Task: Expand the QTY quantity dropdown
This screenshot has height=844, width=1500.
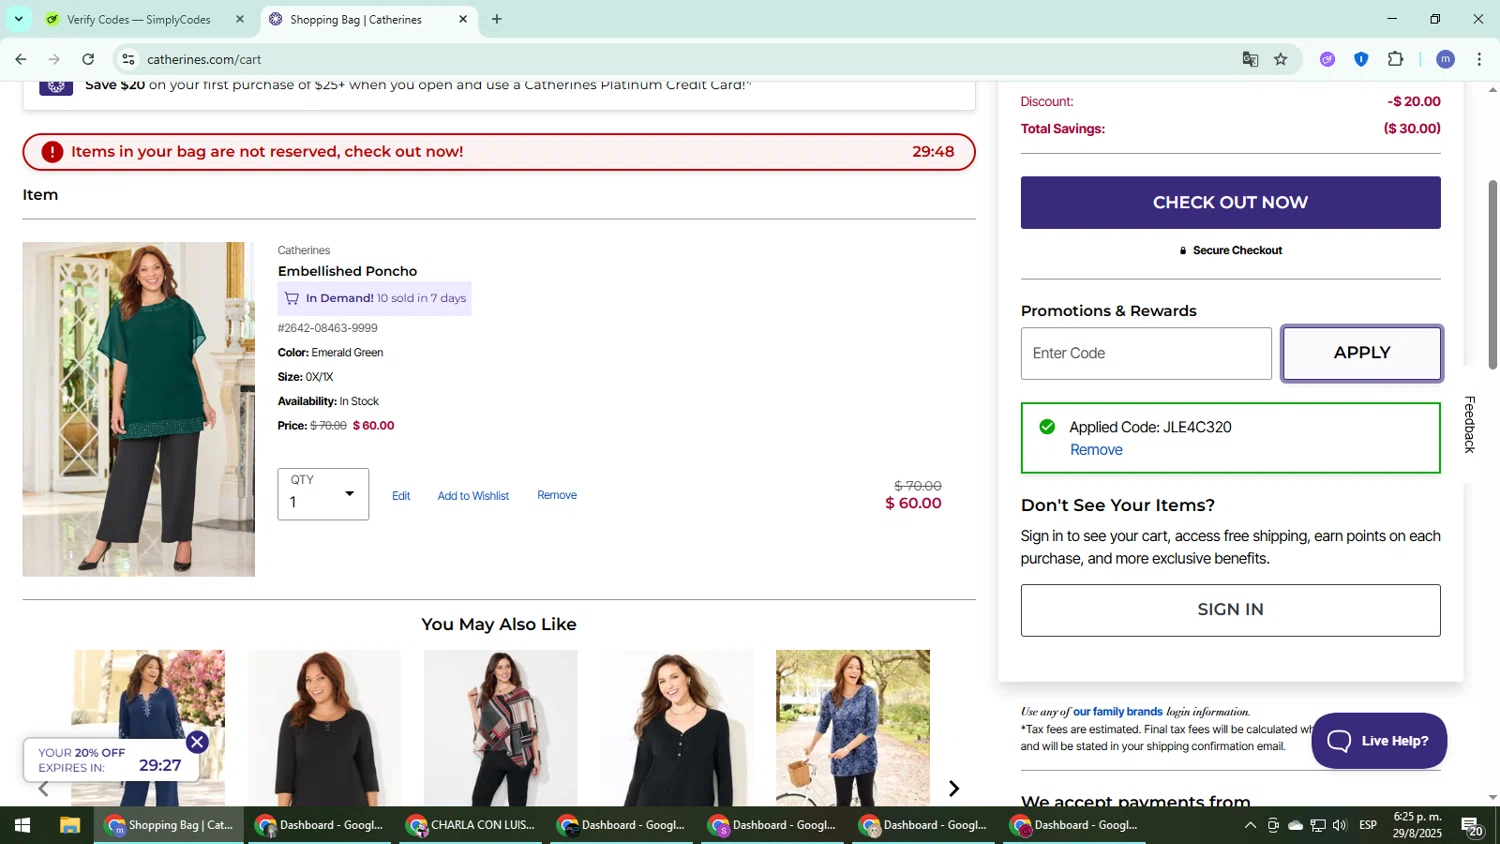Action: click(x=323, y=494)
